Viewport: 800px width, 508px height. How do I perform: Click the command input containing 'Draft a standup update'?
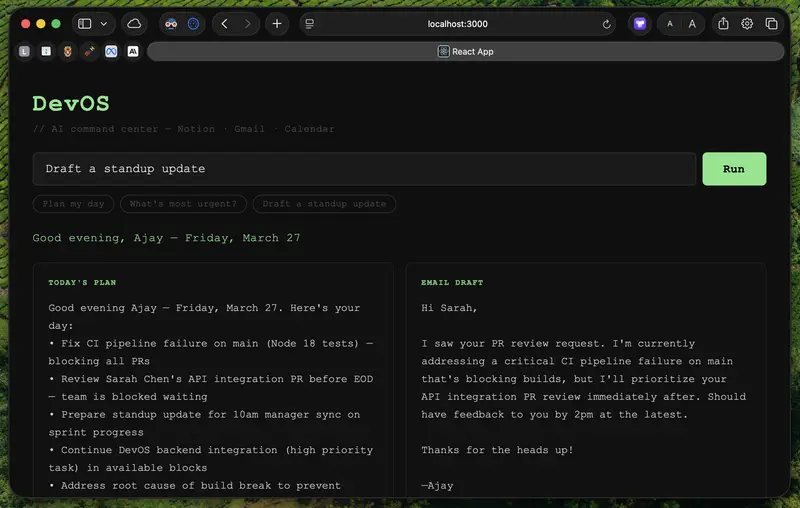[364, 169]
